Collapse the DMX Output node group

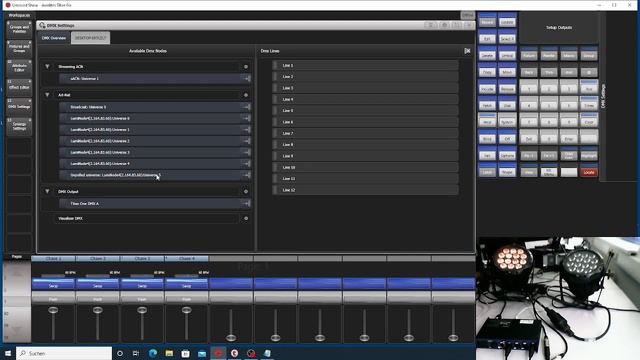47,191
